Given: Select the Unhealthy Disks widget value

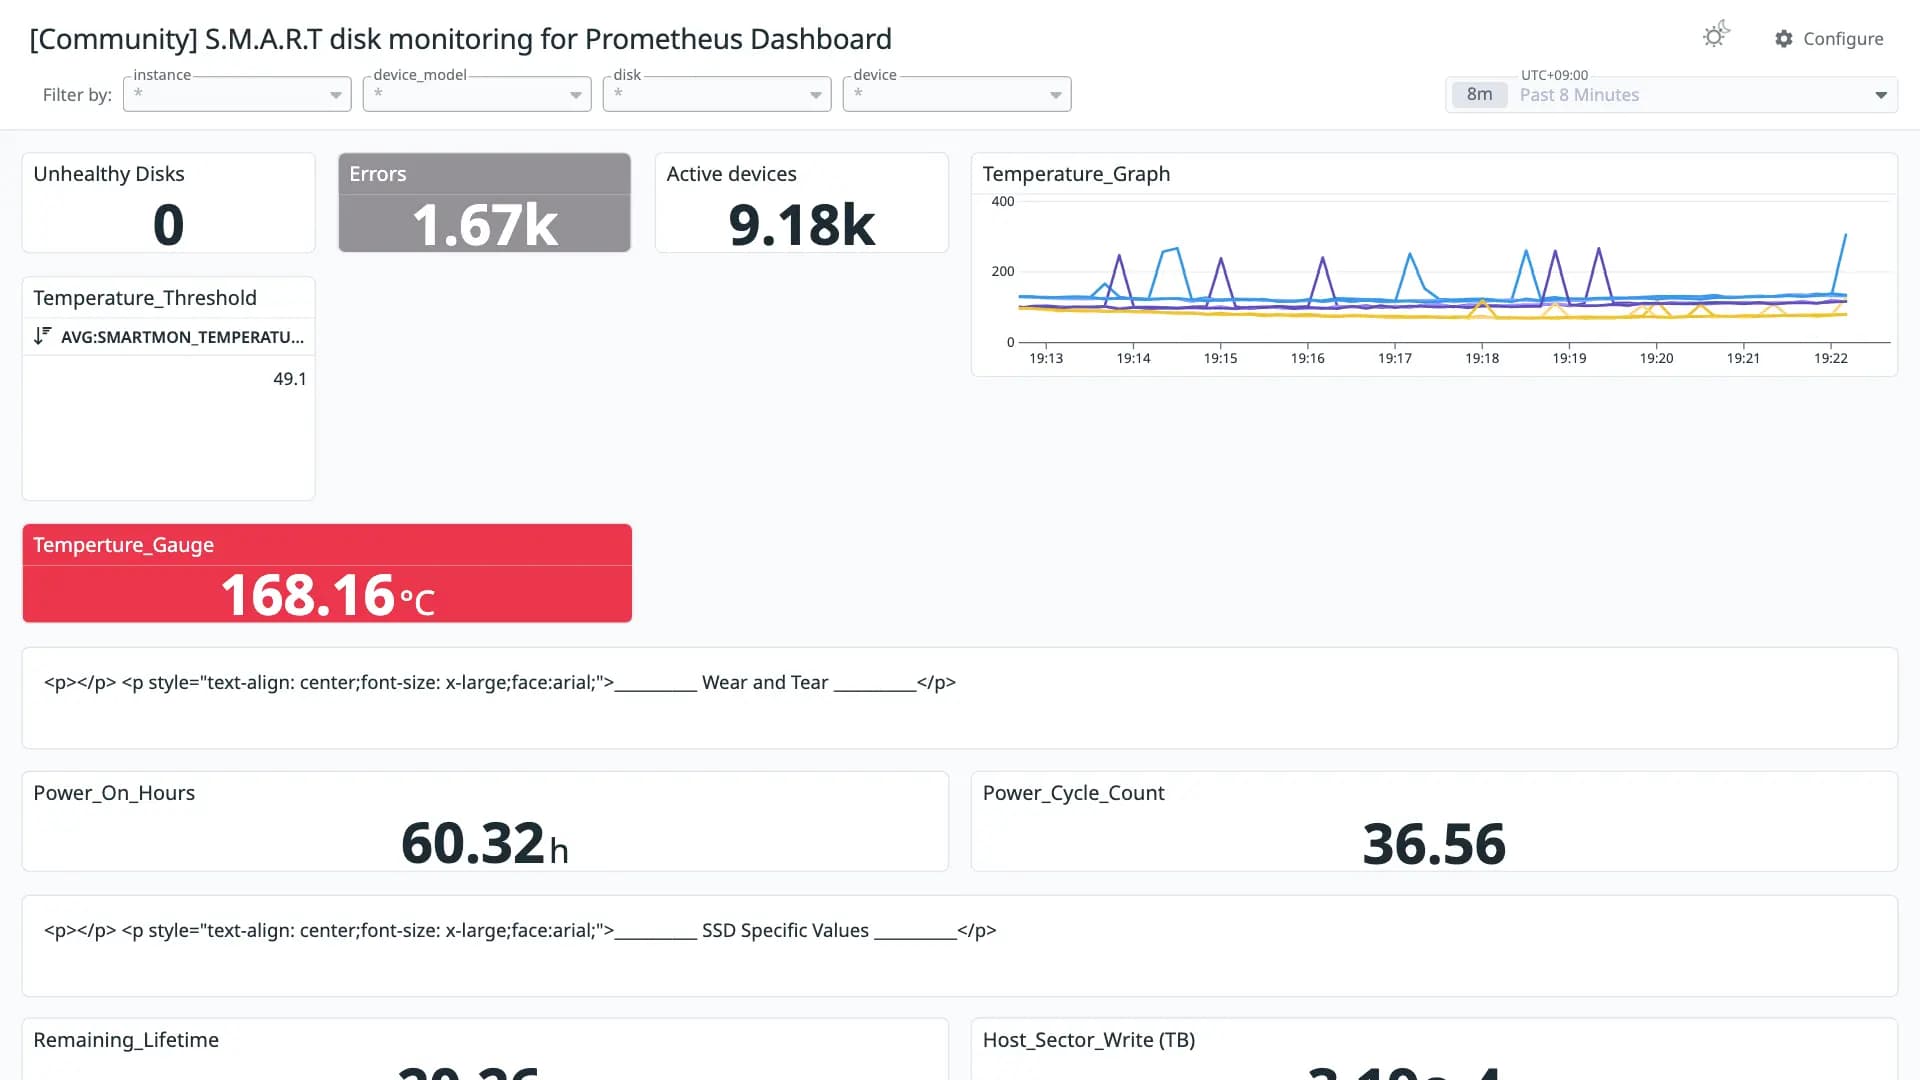Looking at the screenshot, I should 168,224.
